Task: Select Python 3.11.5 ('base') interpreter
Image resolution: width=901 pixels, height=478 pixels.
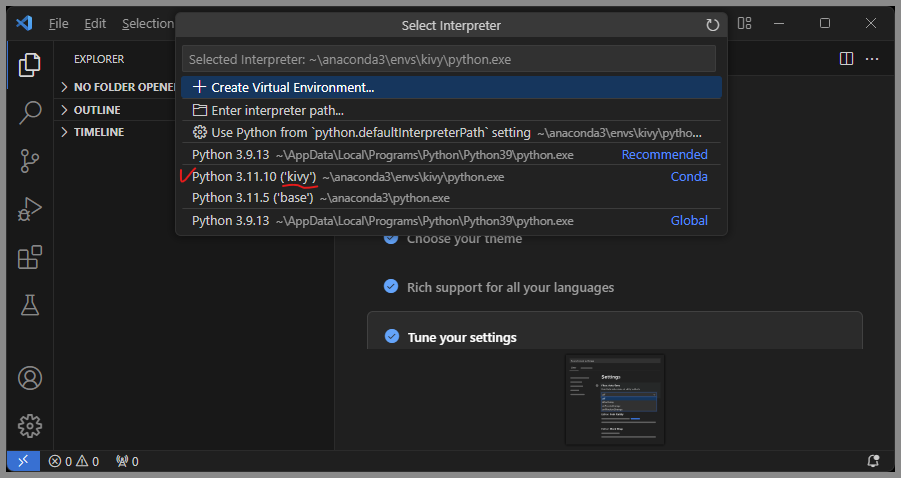Action: 451,198
